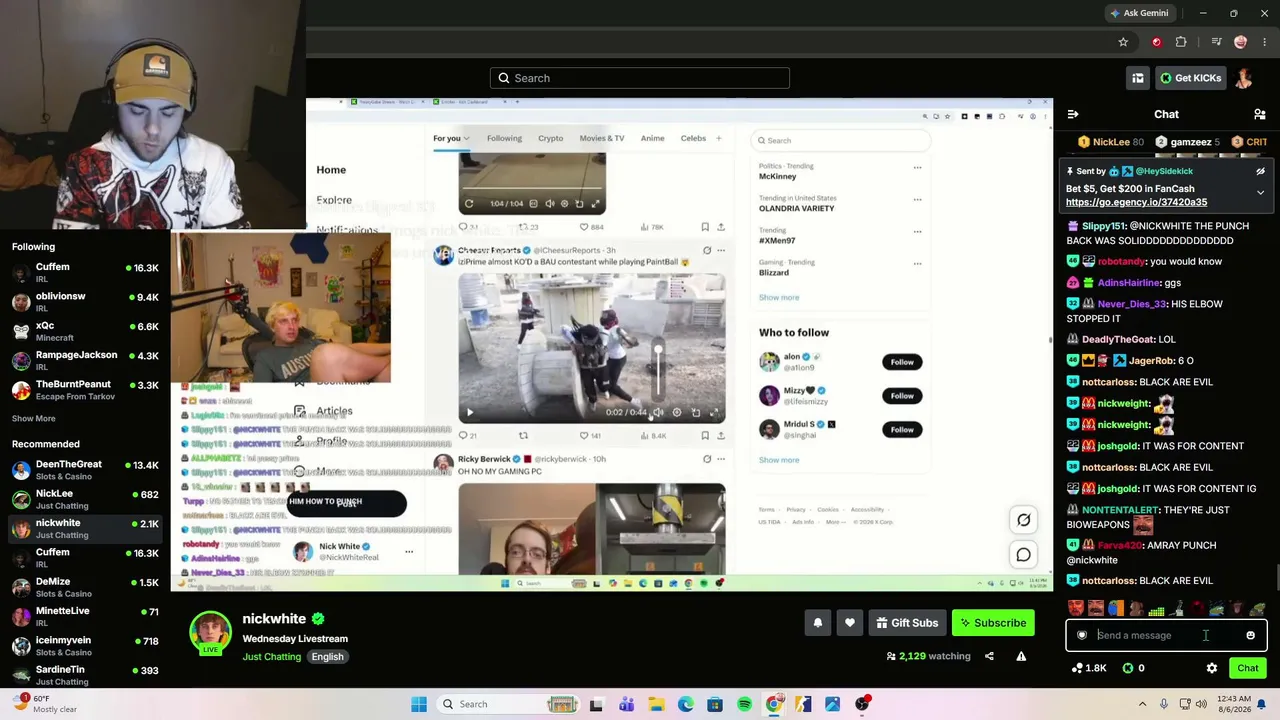1280x720 pixels.
Task: Play the paintball video in stream
Action: (x=469, y=412)
